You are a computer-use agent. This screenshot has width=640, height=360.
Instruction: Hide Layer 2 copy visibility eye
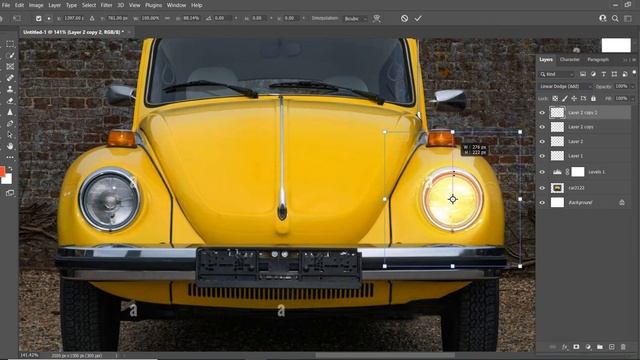[542, 127]
